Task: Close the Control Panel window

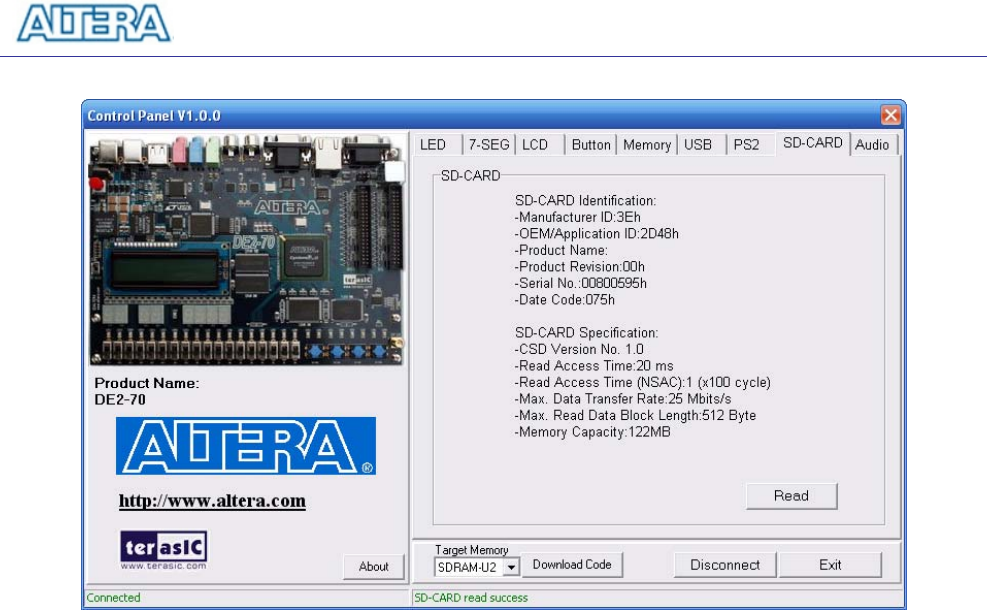Action: (x=891, y=115)
